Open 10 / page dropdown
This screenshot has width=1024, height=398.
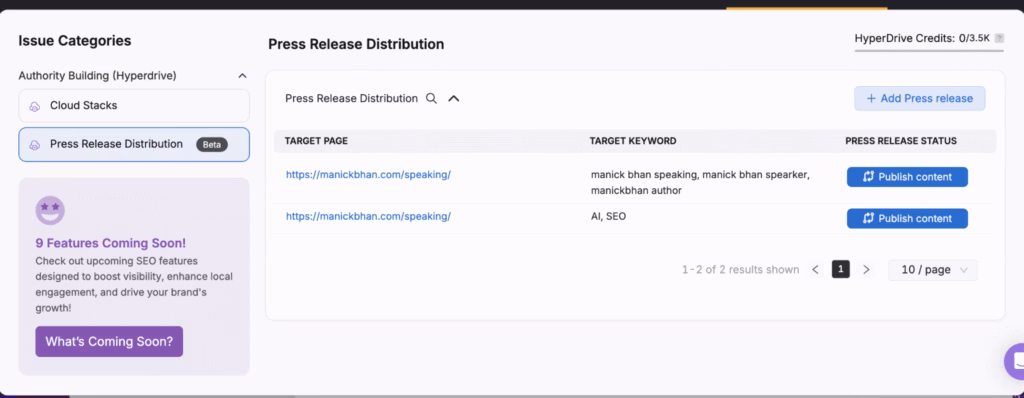click(x=933, y=270)
